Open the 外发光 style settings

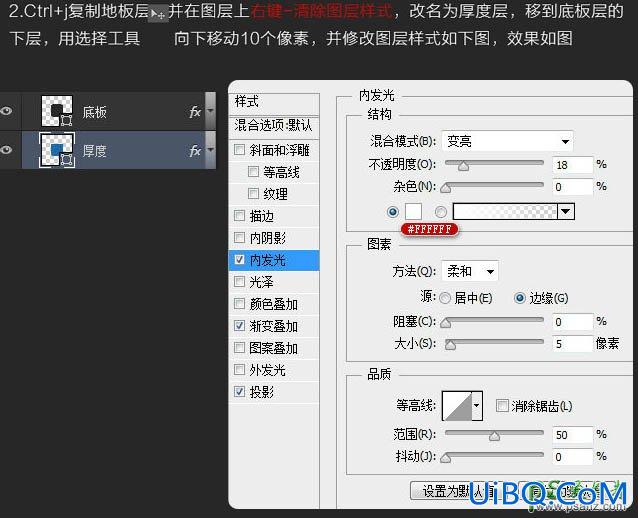pos(267,370)
